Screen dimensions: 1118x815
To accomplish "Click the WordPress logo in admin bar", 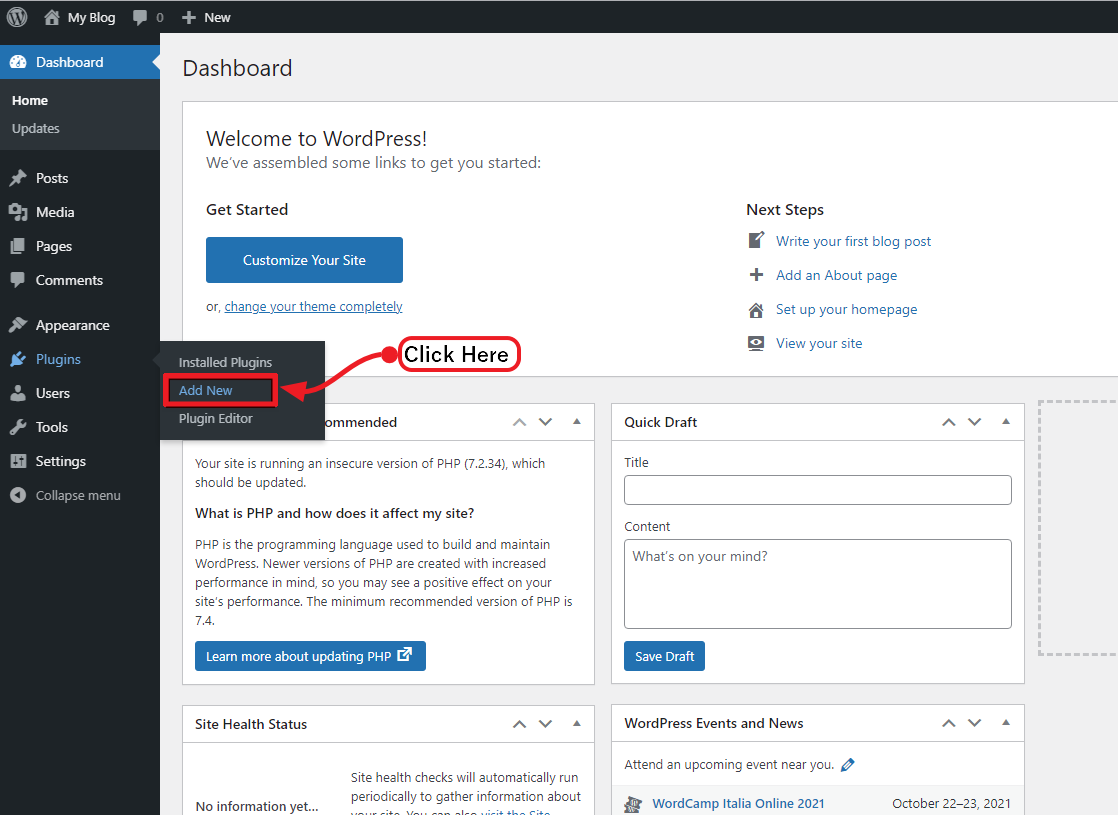I will [x=17, y=17].
